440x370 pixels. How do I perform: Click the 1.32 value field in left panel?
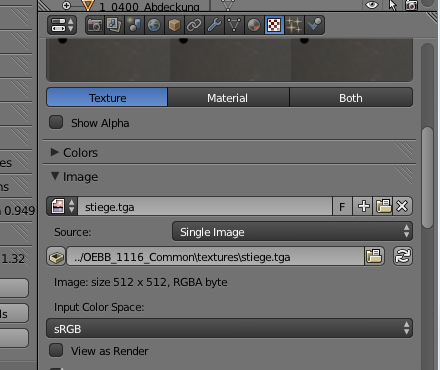point(13,258)
